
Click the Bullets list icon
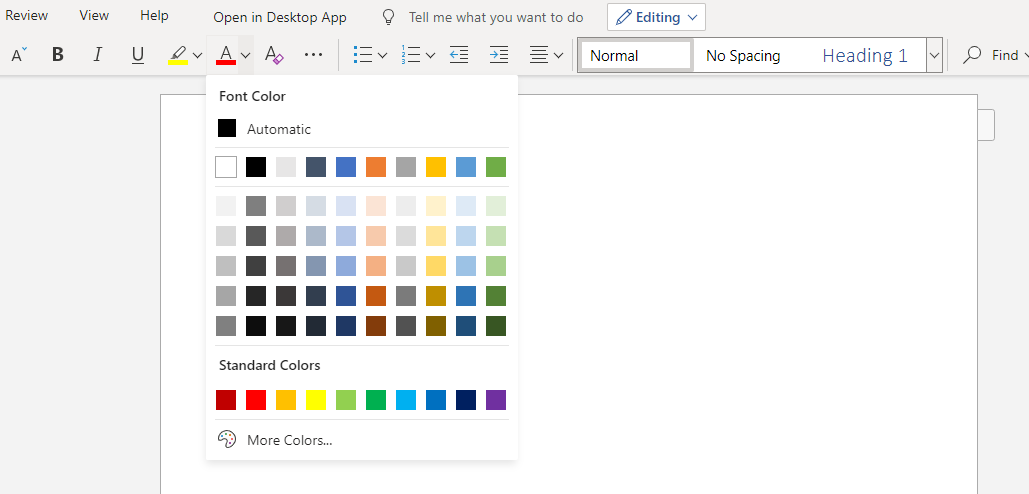point(363,55)
